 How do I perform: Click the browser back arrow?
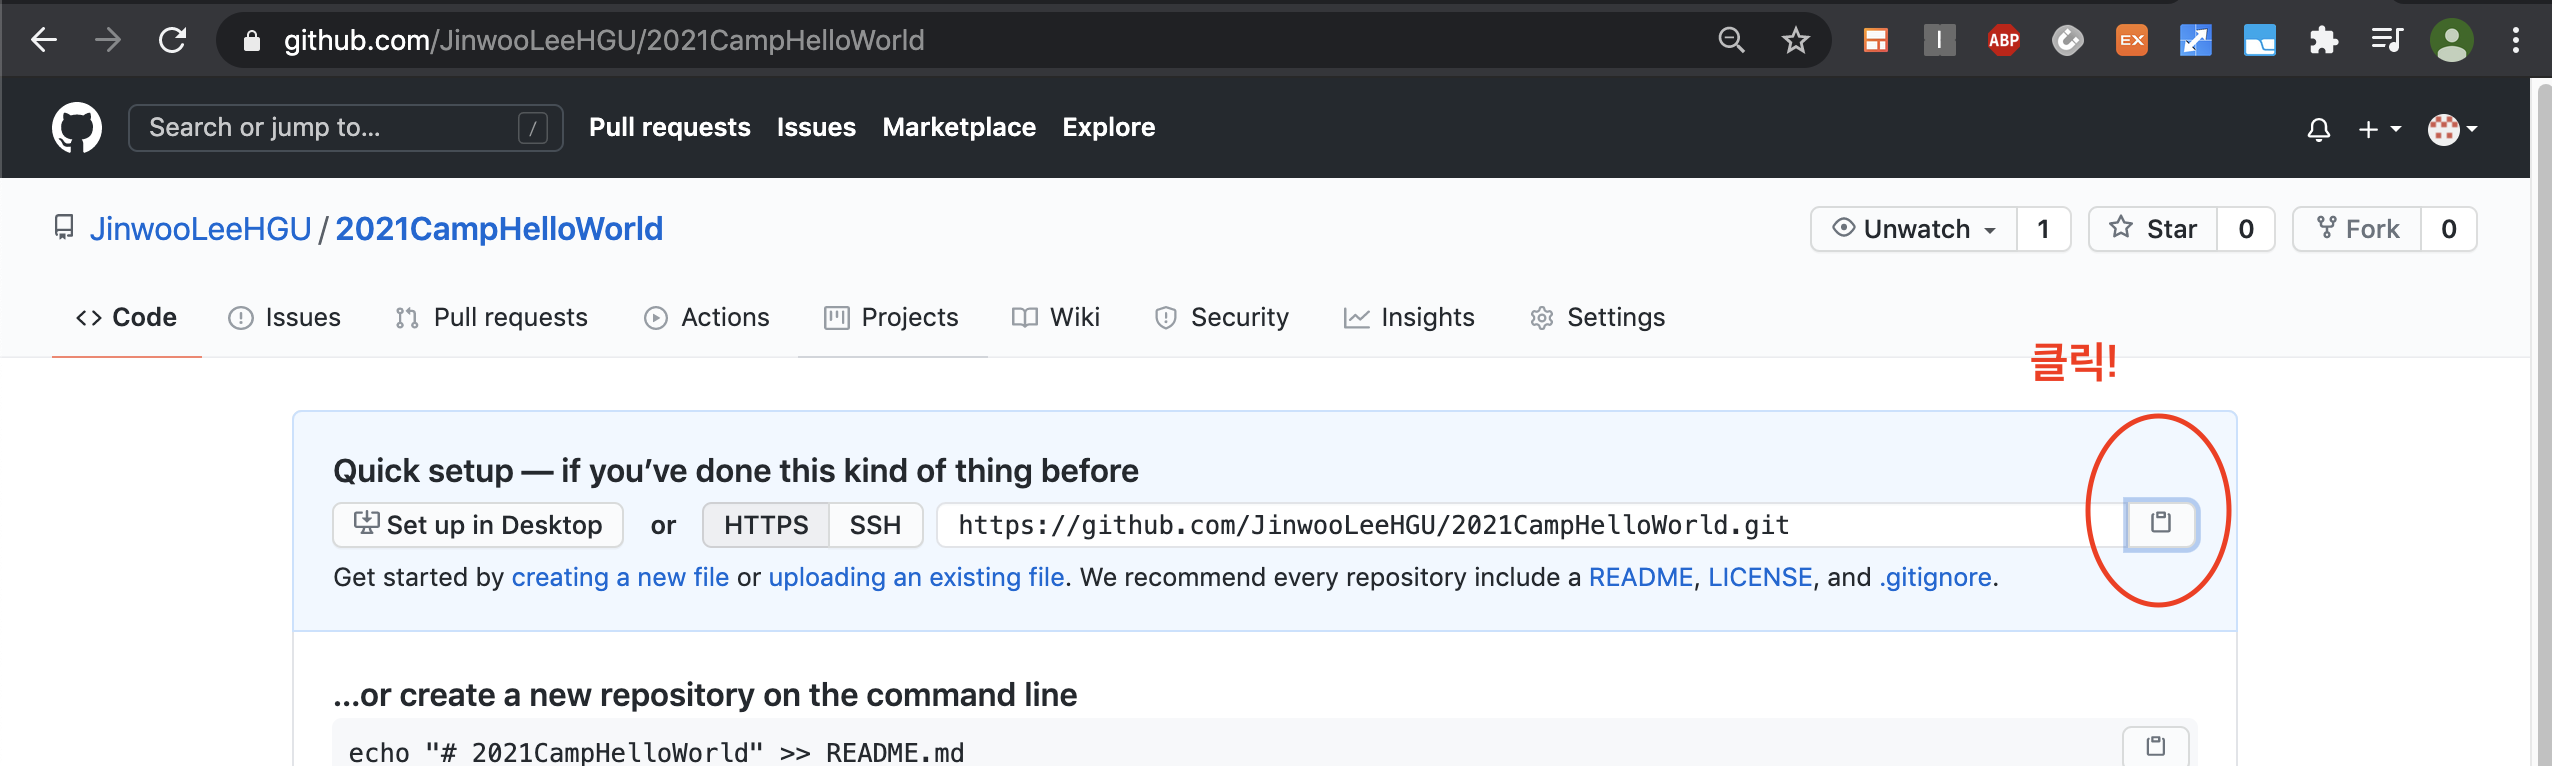43,40
